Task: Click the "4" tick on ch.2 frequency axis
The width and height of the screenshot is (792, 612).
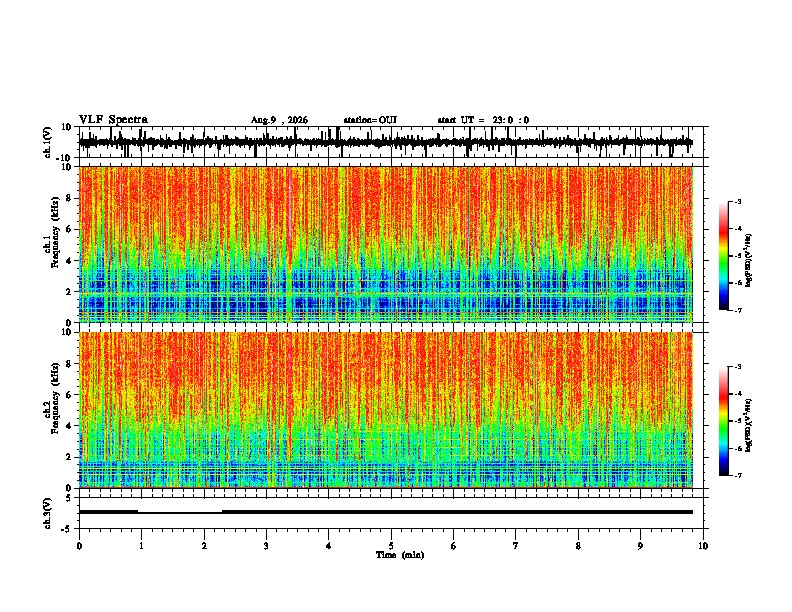Action: [x=69, y=426]
